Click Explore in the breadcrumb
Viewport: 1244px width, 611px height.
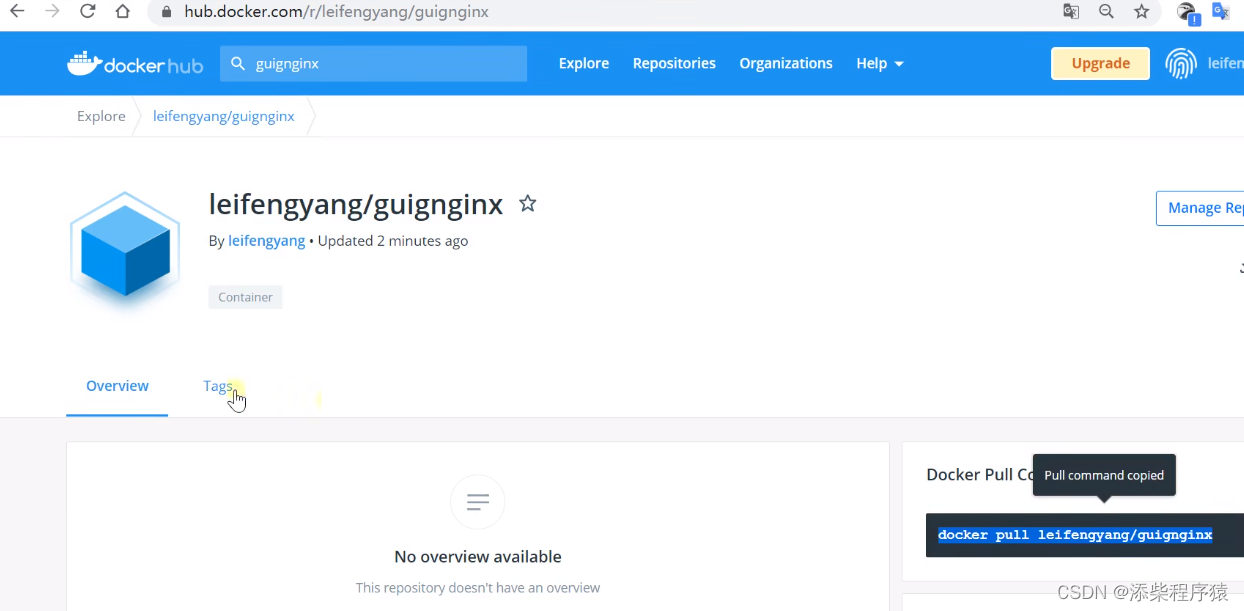(x=101, y=116)
